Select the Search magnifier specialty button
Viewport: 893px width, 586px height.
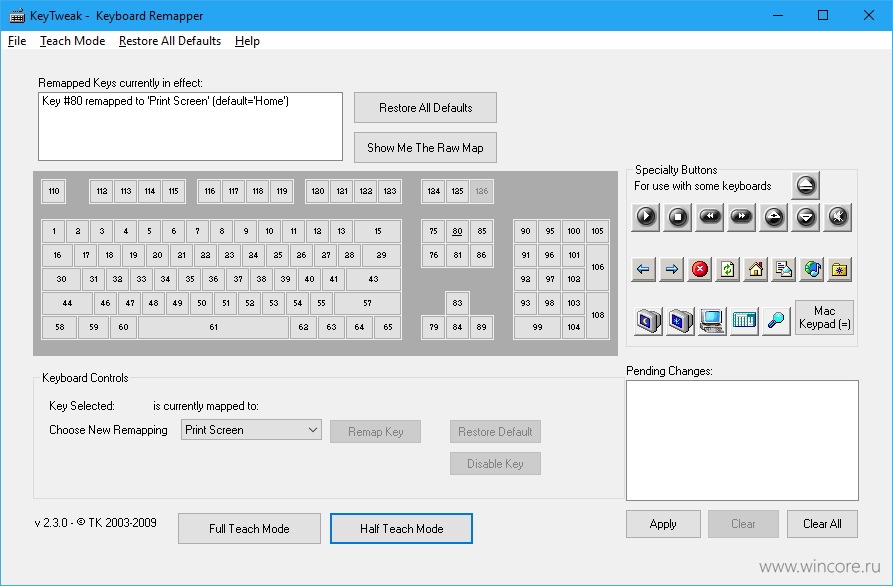click(x=776, y=321)
